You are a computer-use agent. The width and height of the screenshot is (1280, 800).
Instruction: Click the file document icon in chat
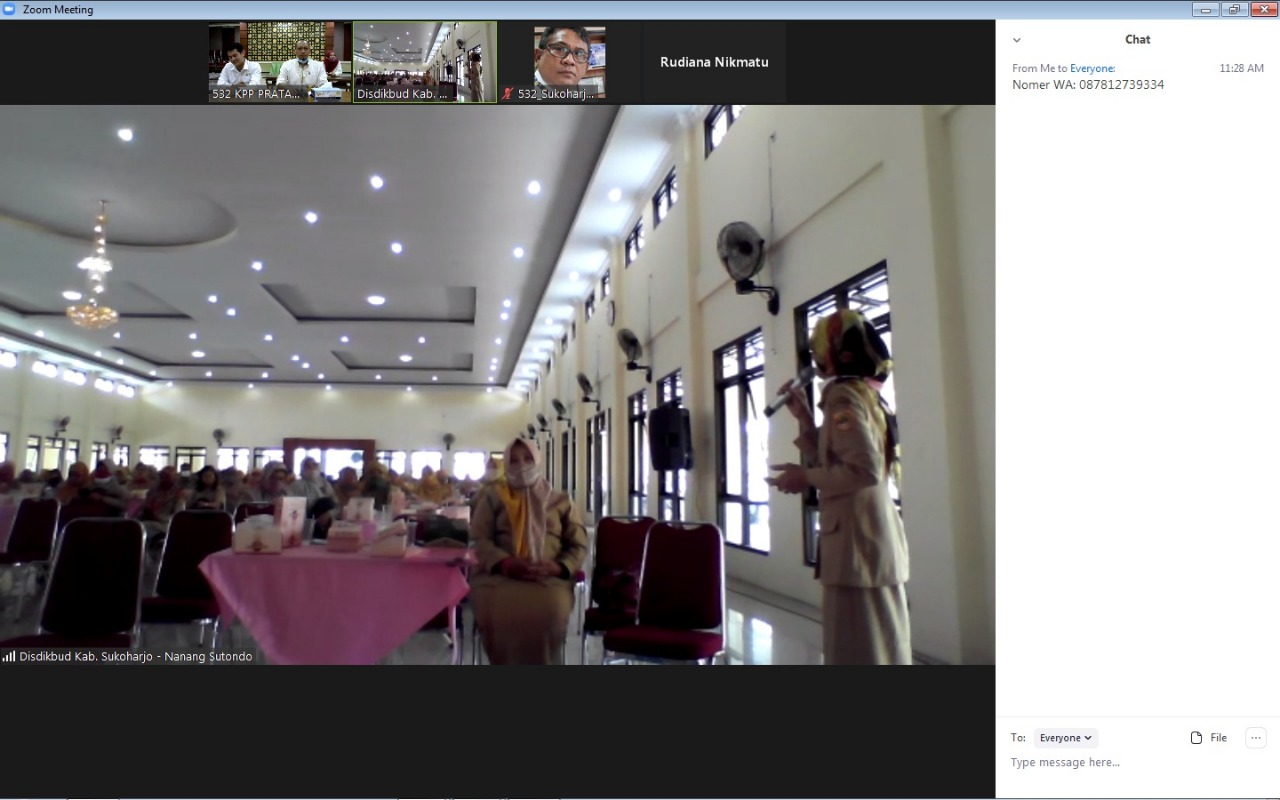1196,738
